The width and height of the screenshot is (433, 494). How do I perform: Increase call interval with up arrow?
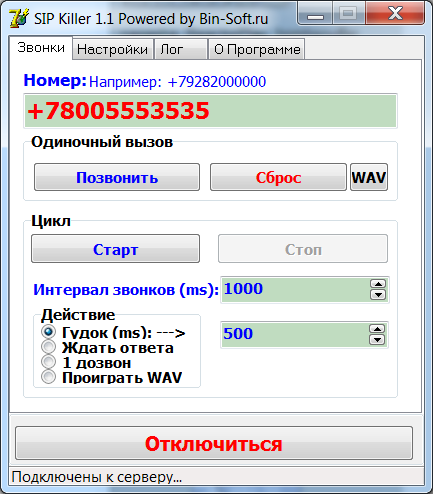[x=378, y=284]
